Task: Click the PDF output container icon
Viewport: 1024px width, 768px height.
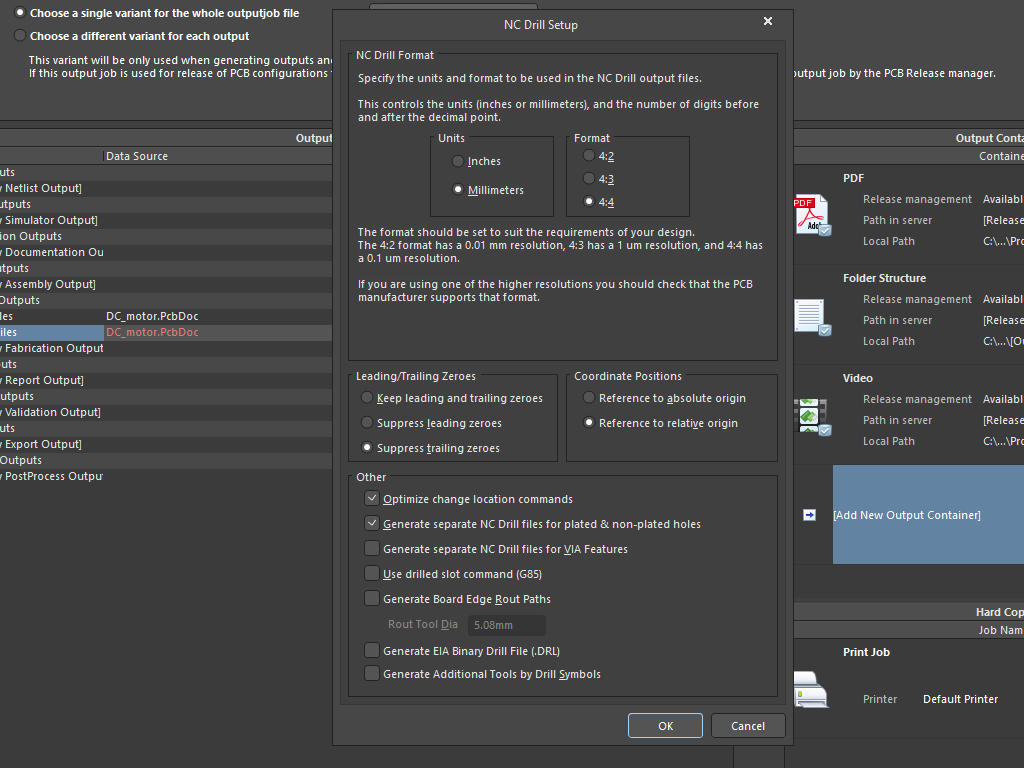Action: (x=812, y=216)
